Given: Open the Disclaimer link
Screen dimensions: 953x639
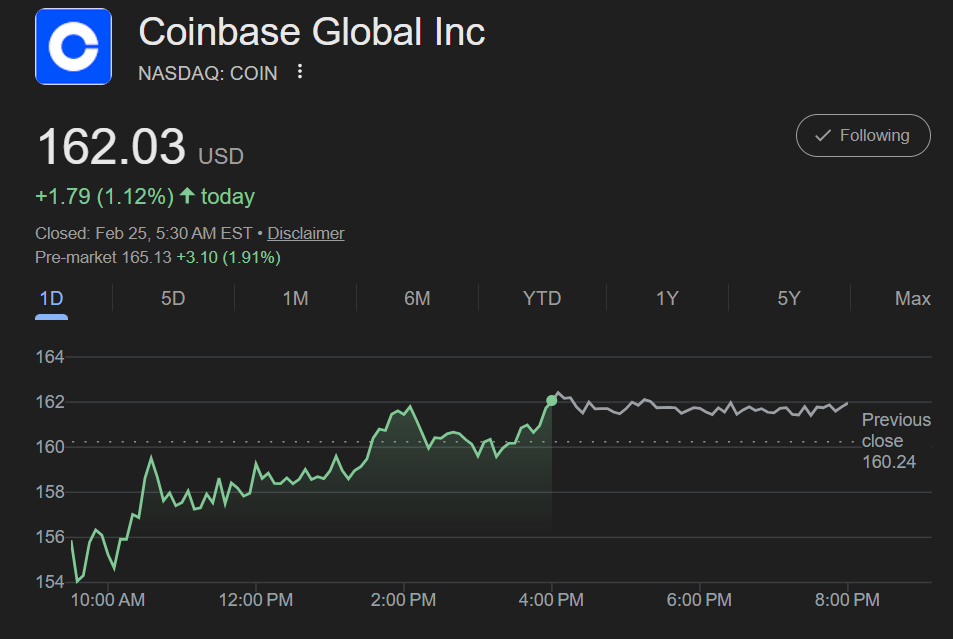Looking at the screenshot, I should pyautogui.click(x=305, y=233).
